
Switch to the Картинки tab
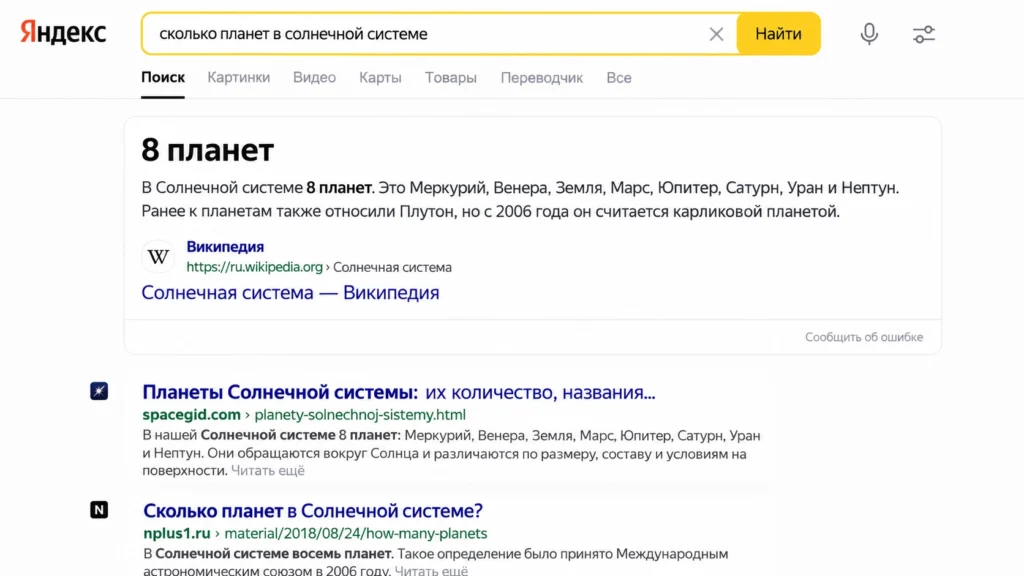tap(238, 78)
